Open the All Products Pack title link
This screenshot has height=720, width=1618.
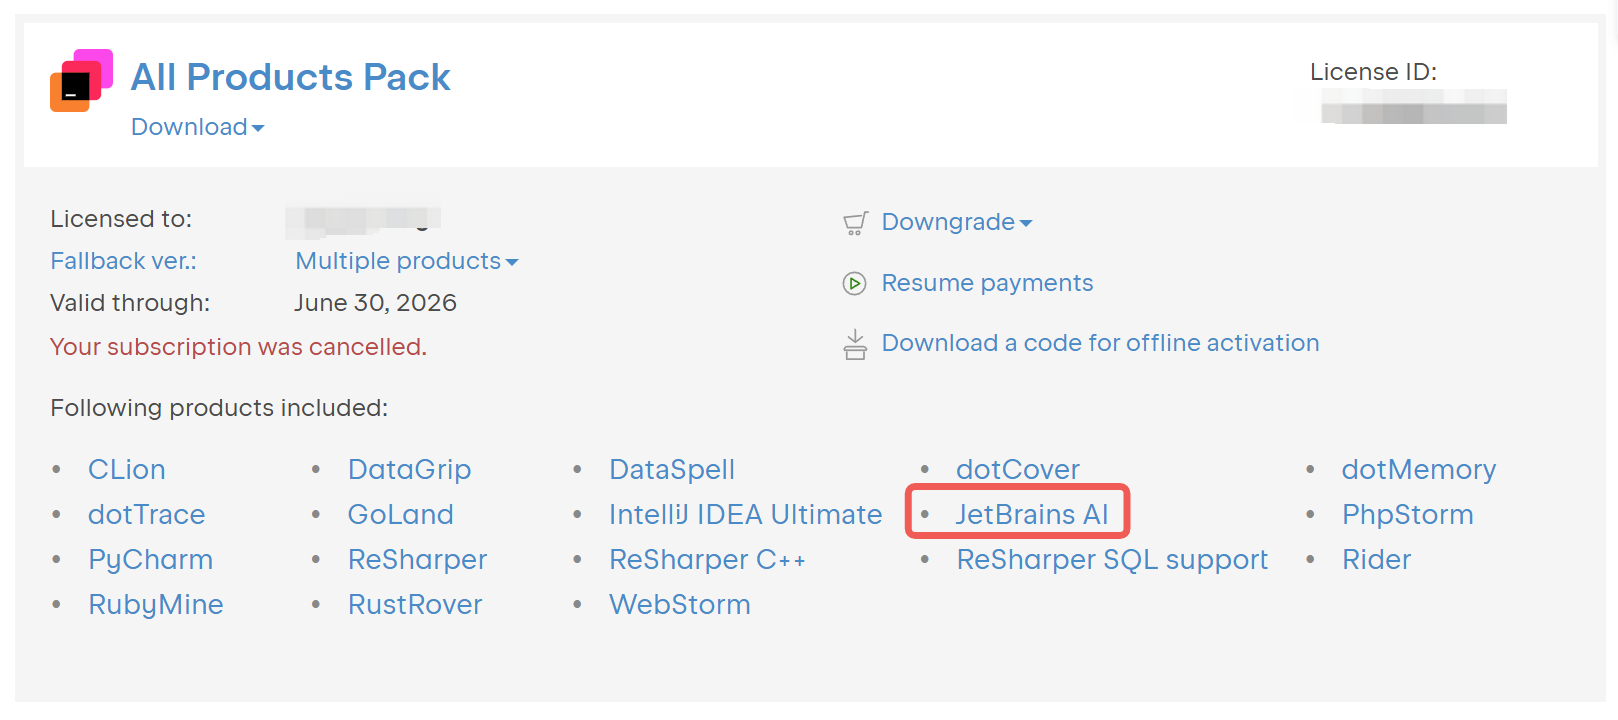click(291, 77)
